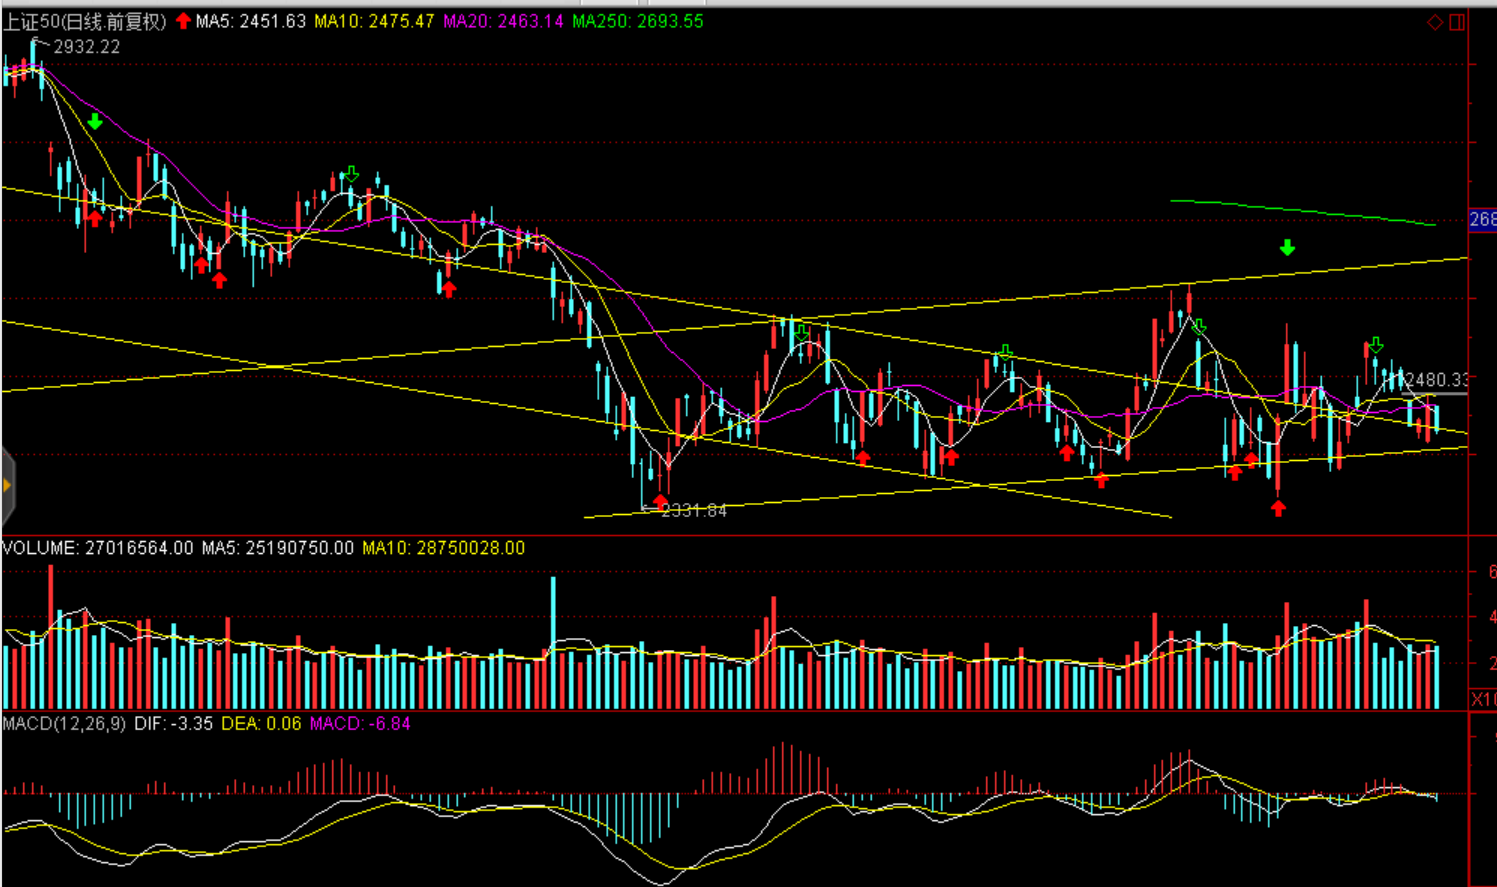Click the 2480.33 current price label

[1437, 380]
